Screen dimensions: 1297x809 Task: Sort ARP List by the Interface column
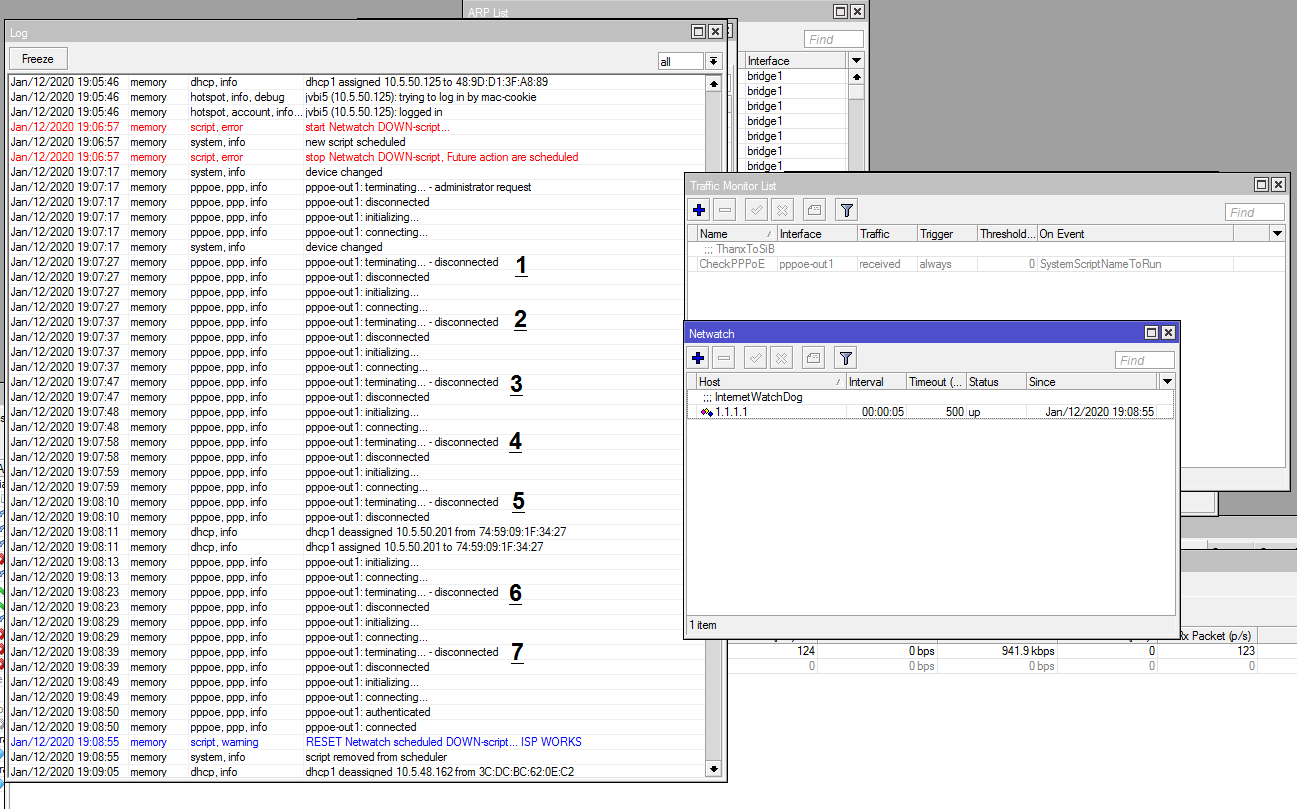[x=796, y=61]
